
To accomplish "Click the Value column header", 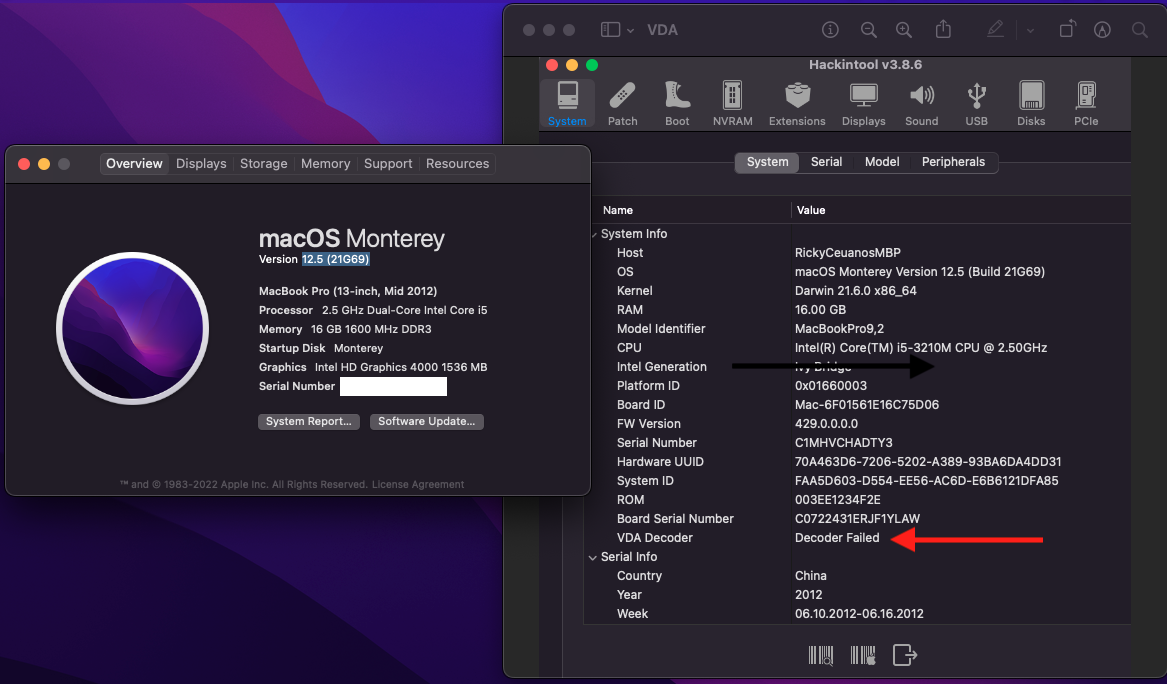I will 961,211.
